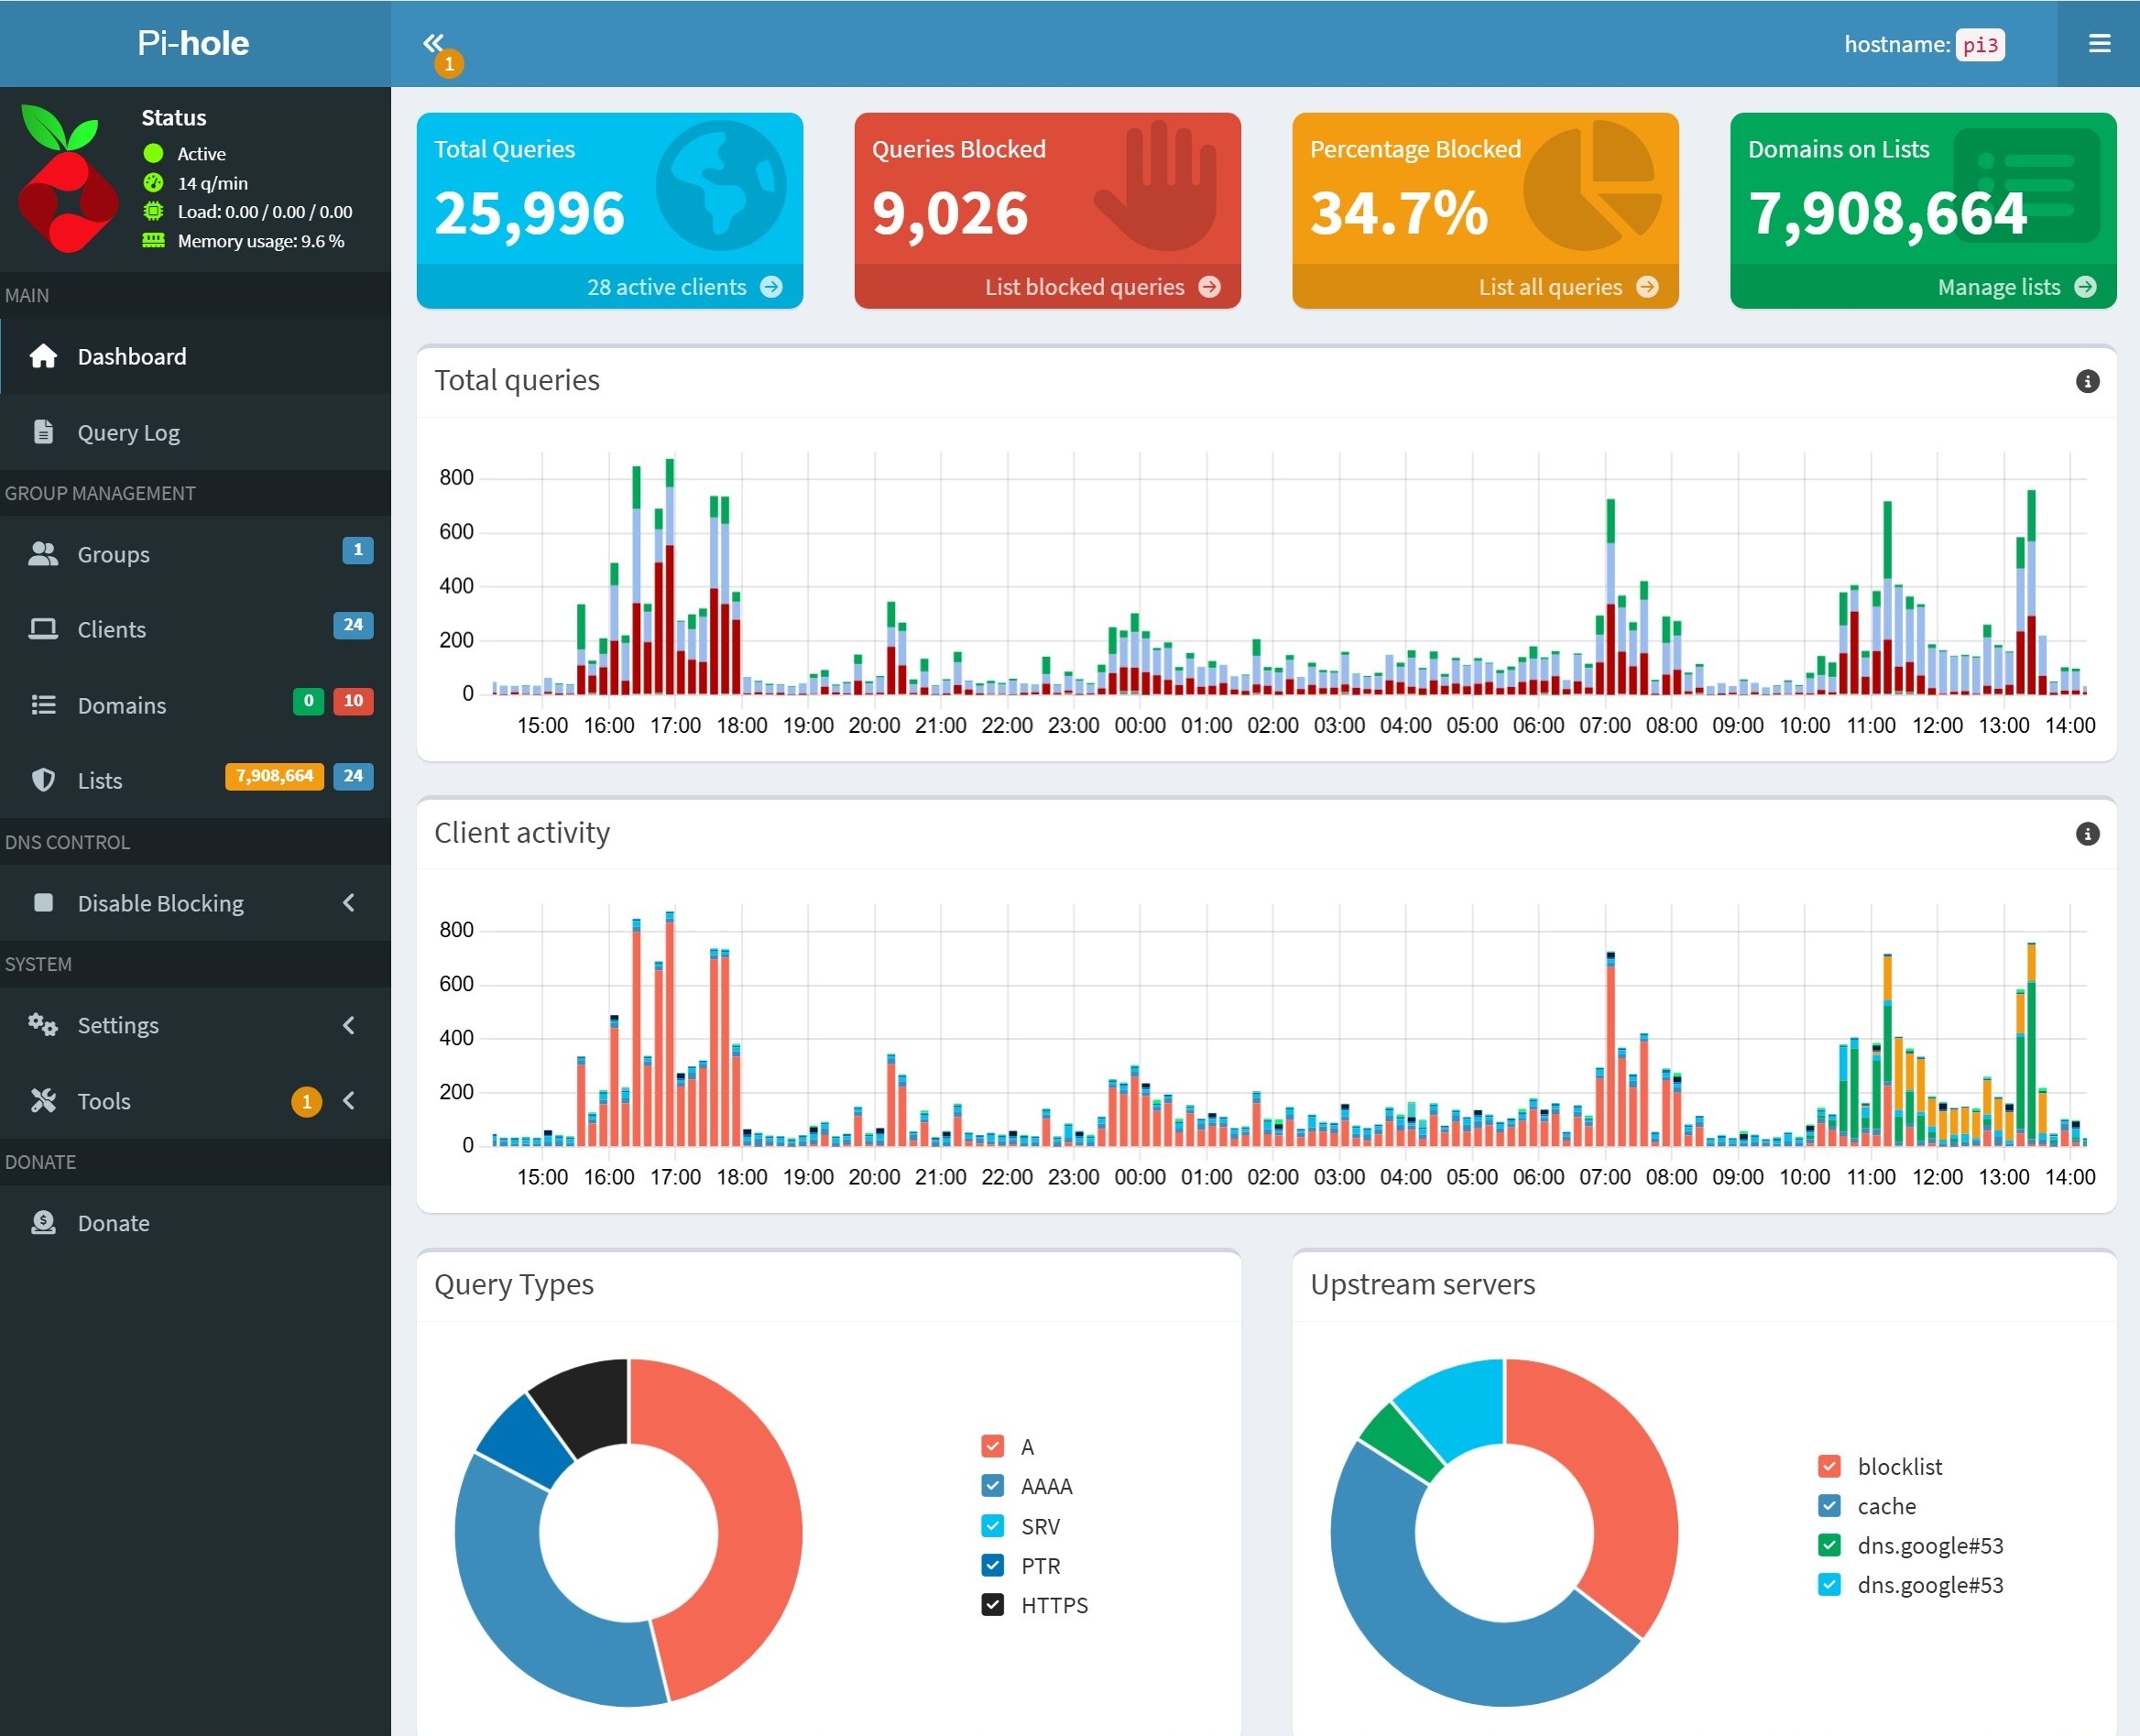Click arrow icon next to Manage lists
The width and height of the screenshot is (2140, 1736).
click(x=2085, y=287)
